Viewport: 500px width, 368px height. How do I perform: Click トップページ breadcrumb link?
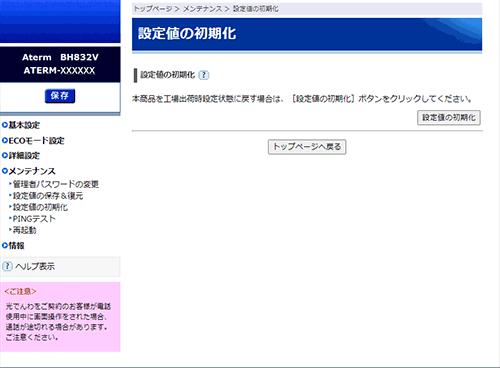click(153, 9)
